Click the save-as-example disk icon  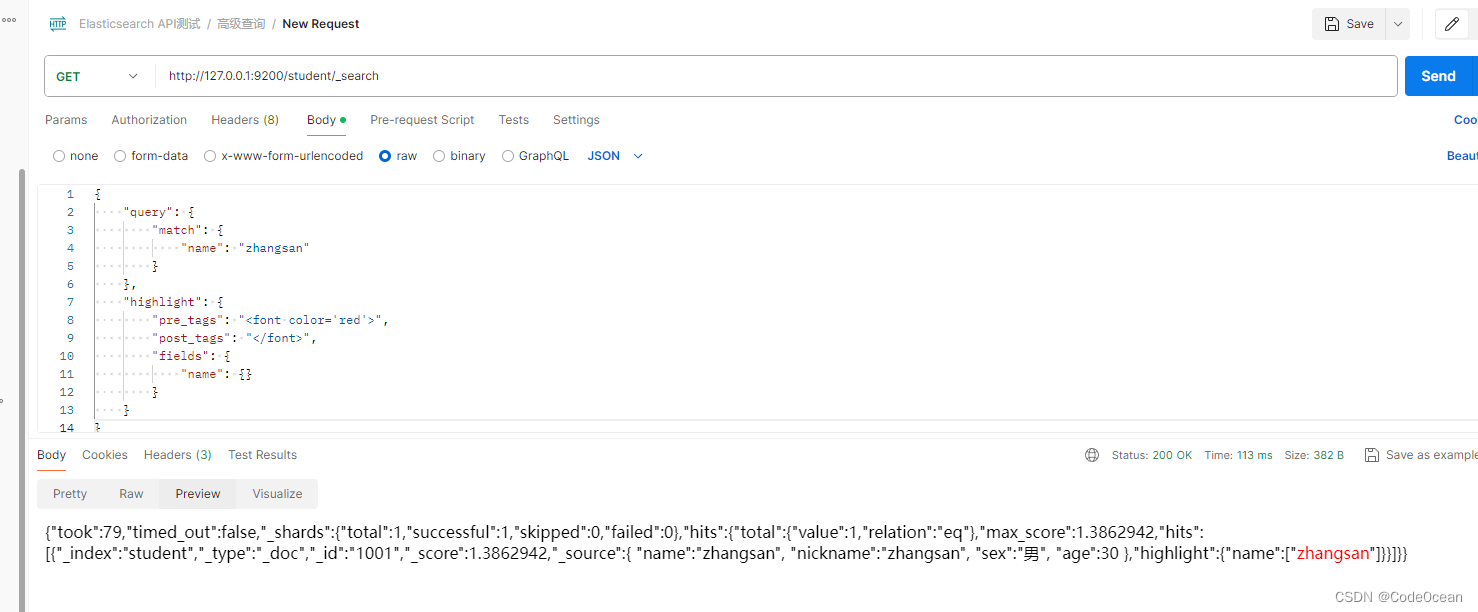(1372, 455)
